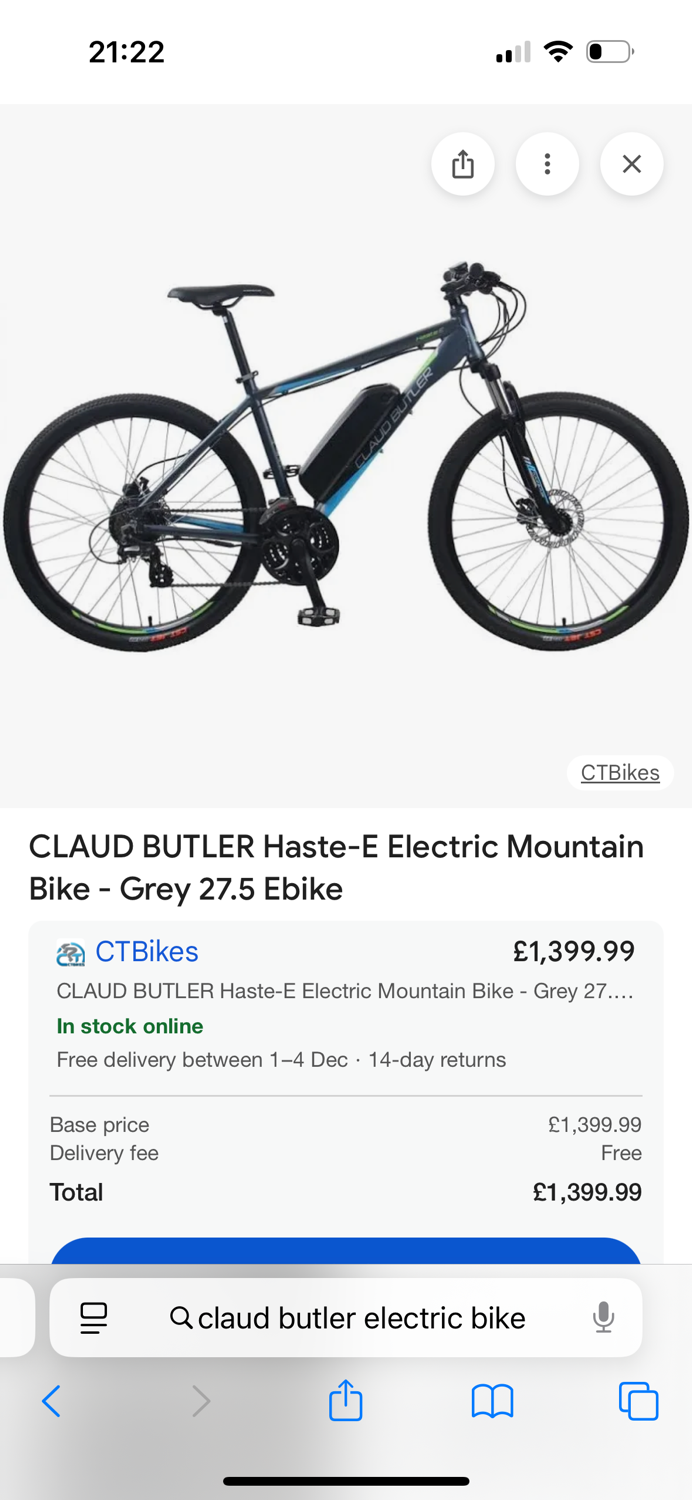Screen dimensions: 692x1500
Task: Open the Bookmarks panel
Action: (491, 1401)
